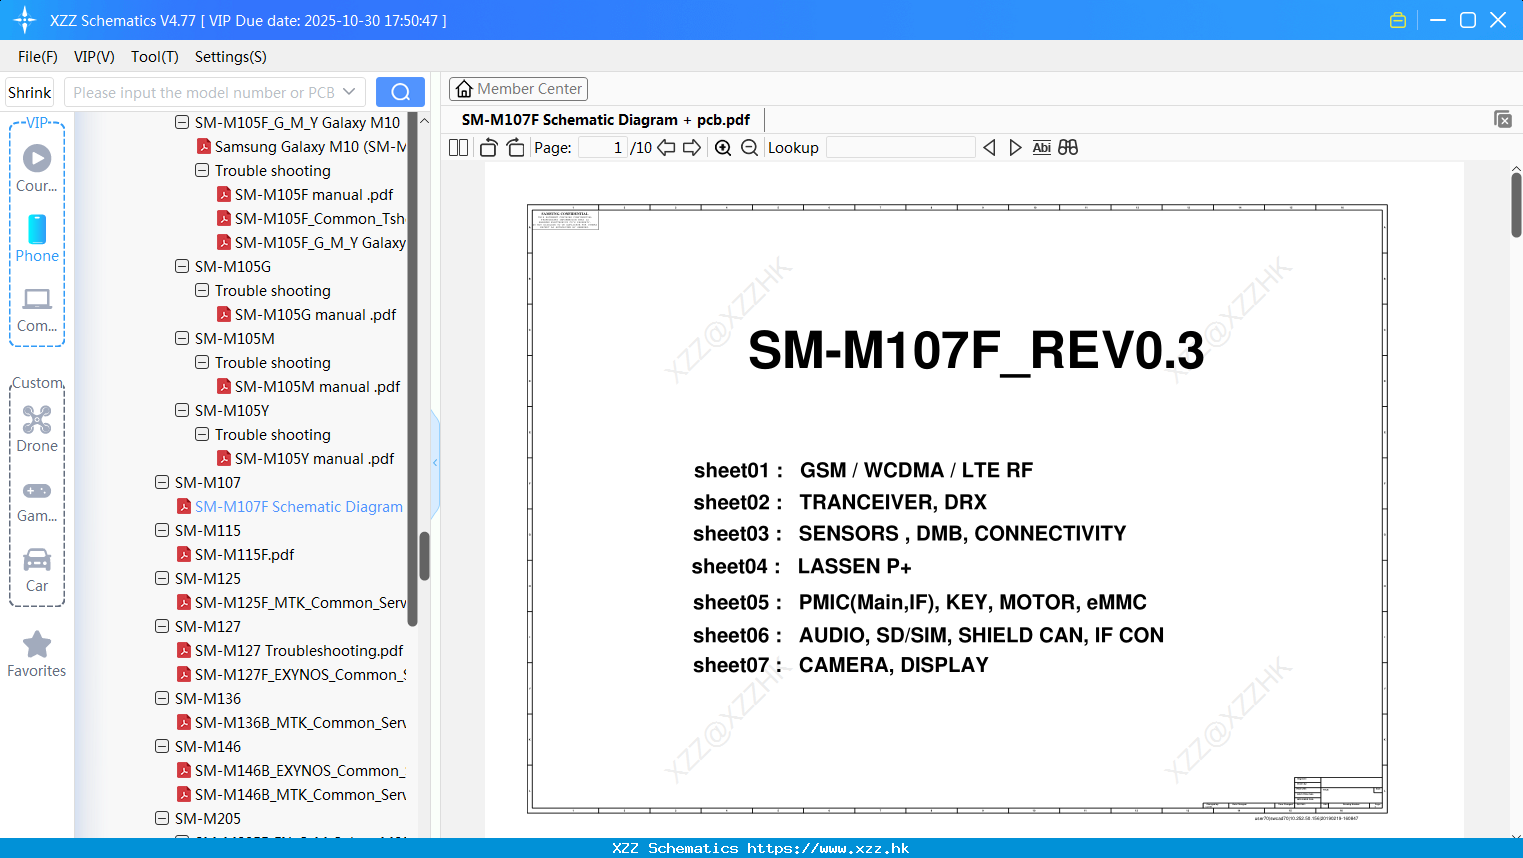
Task: Open SM-M105G manual .pdf
Action: point(315,314)
